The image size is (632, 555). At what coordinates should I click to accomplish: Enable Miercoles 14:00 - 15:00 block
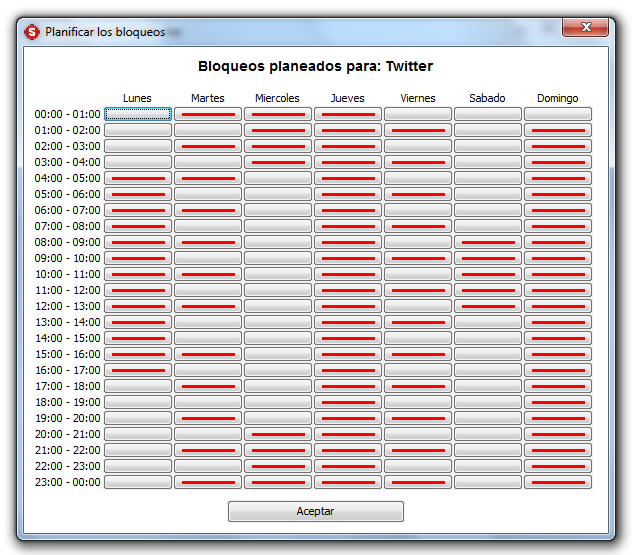click(x=278, y=338)
